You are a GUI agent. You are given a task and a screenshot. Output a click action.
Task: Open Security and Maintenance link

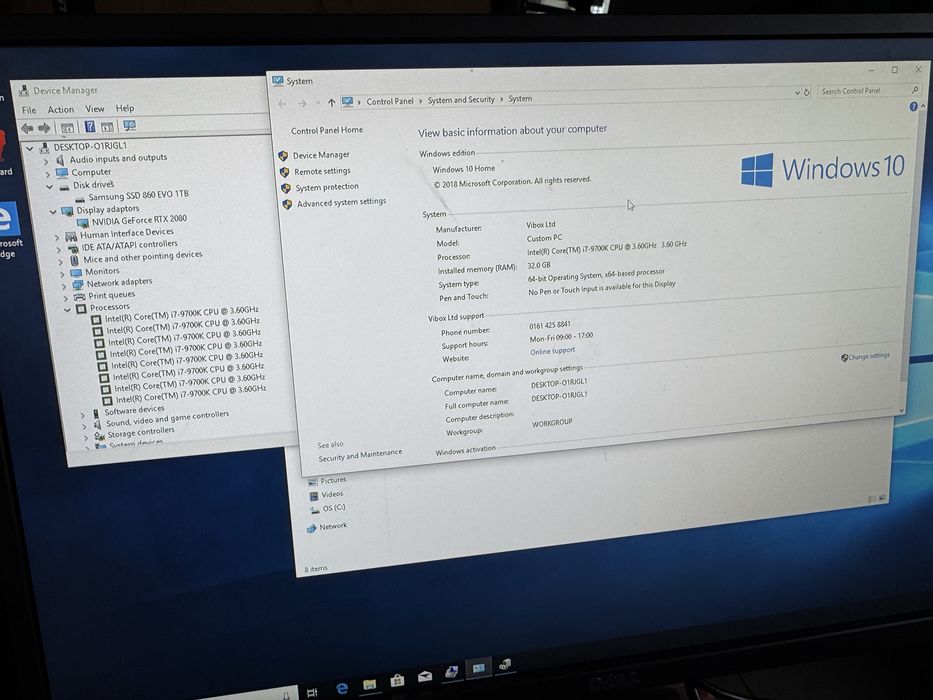pos(360,455)
